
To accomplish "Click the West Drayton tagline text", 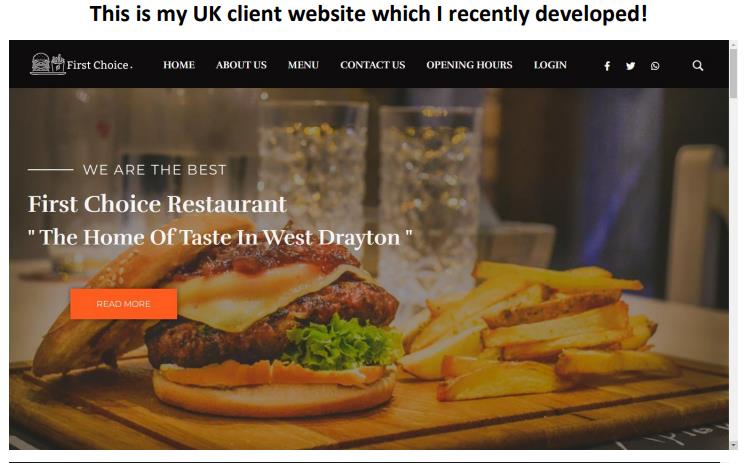I will 220,237.
